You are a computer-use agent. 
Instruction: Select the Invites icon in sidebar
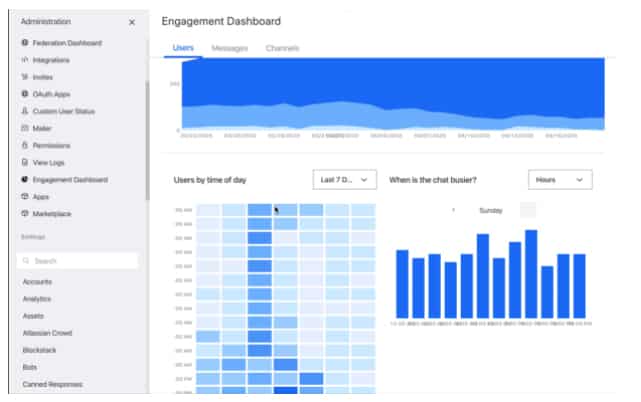25,77
